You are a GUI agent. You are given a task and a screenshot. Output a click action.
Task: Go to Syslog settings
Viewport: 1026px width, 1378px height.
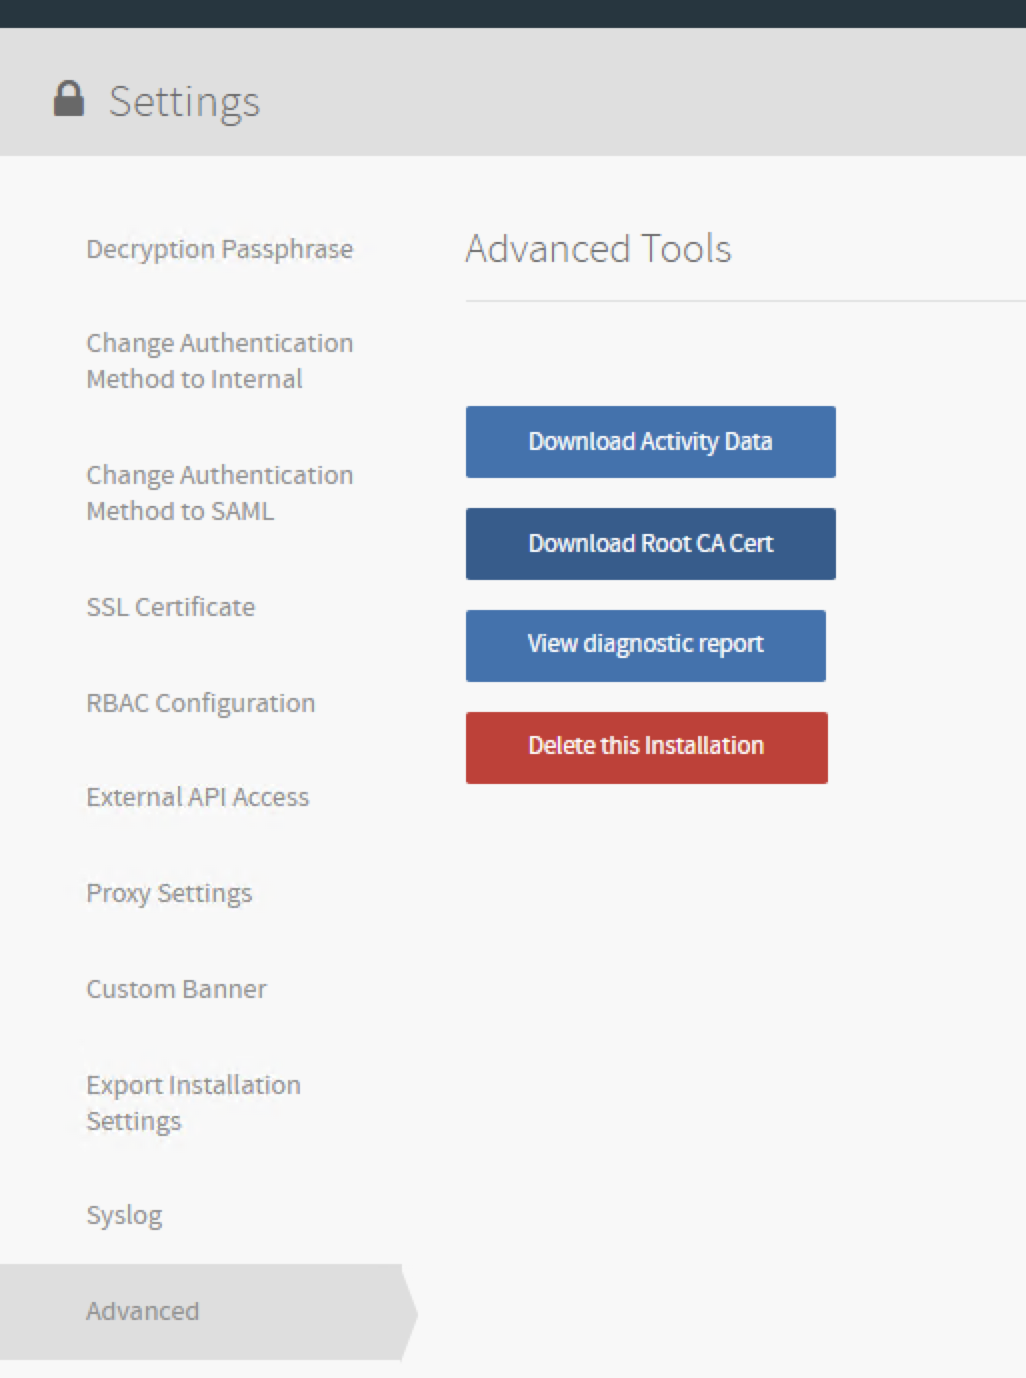tap(124, 1215)
